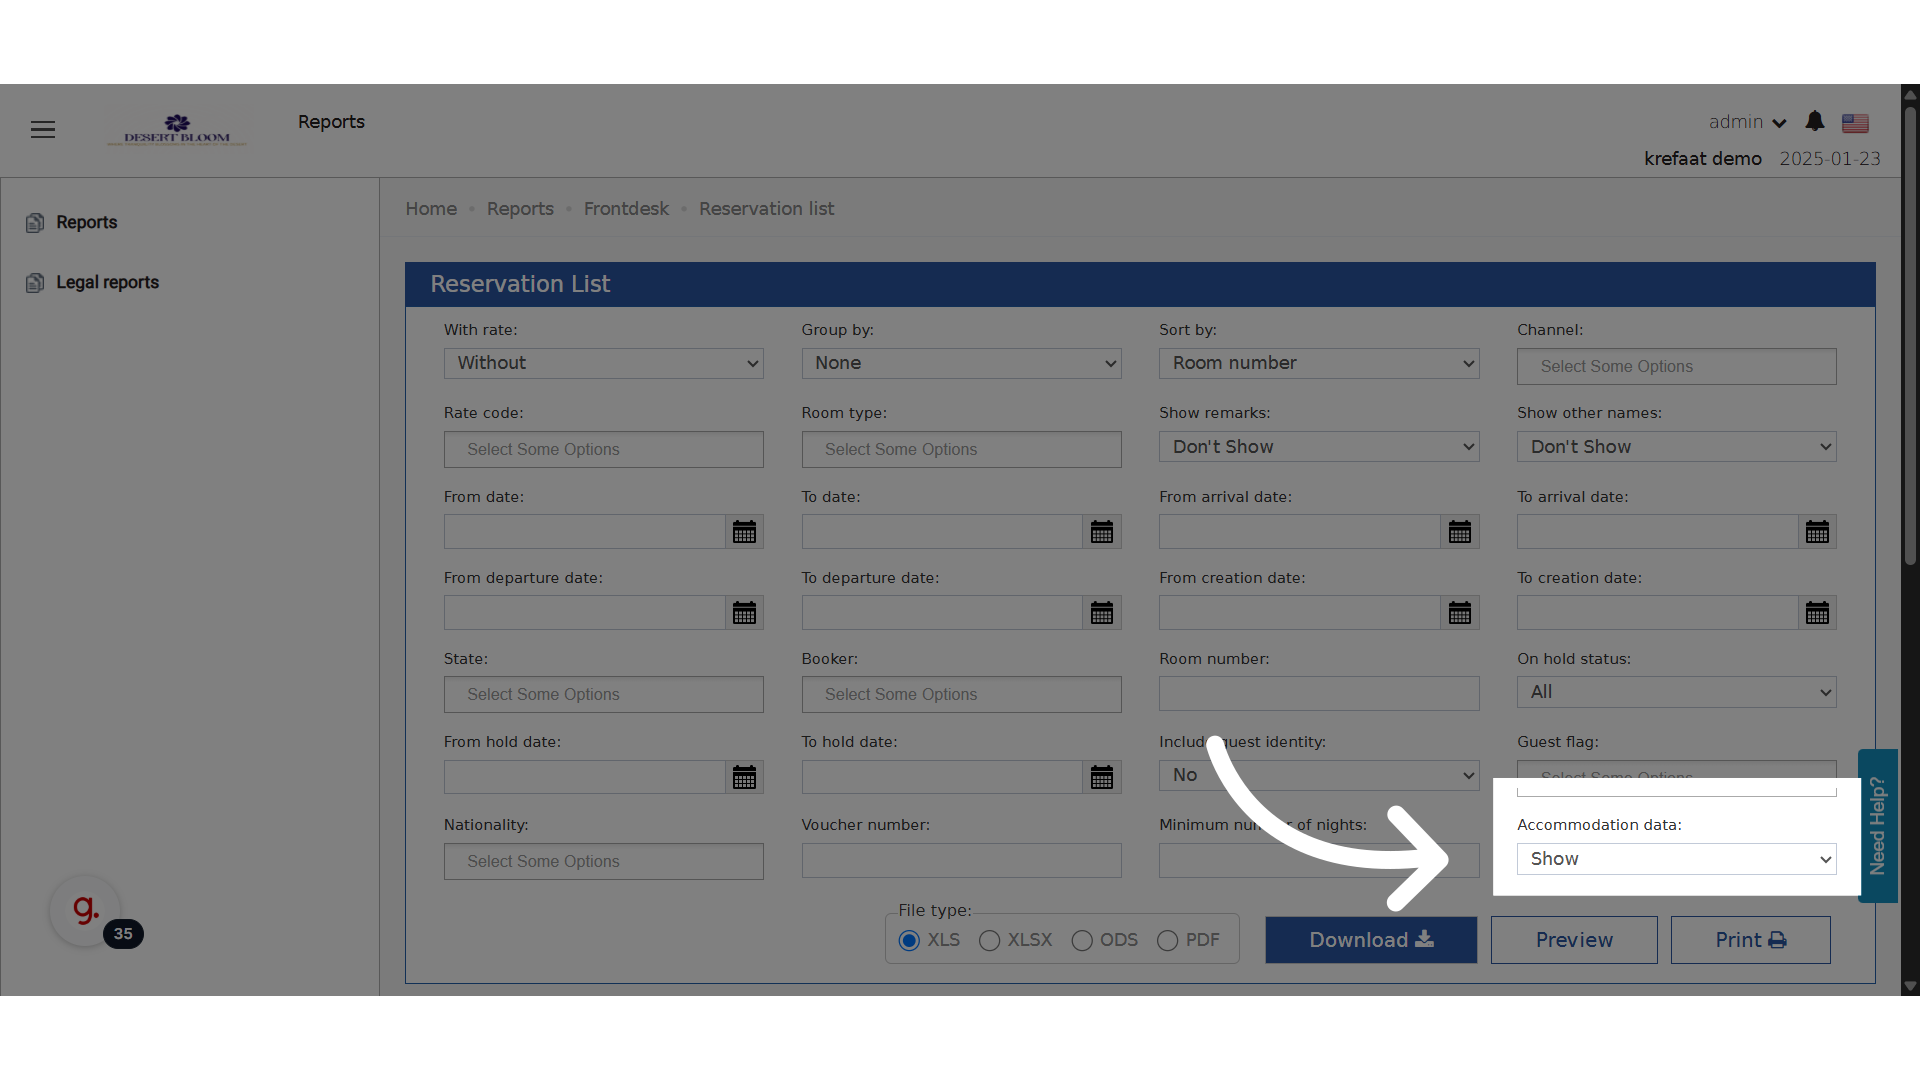Click the Room type options field
The image size is (1920, 1080).
point(961,450)
